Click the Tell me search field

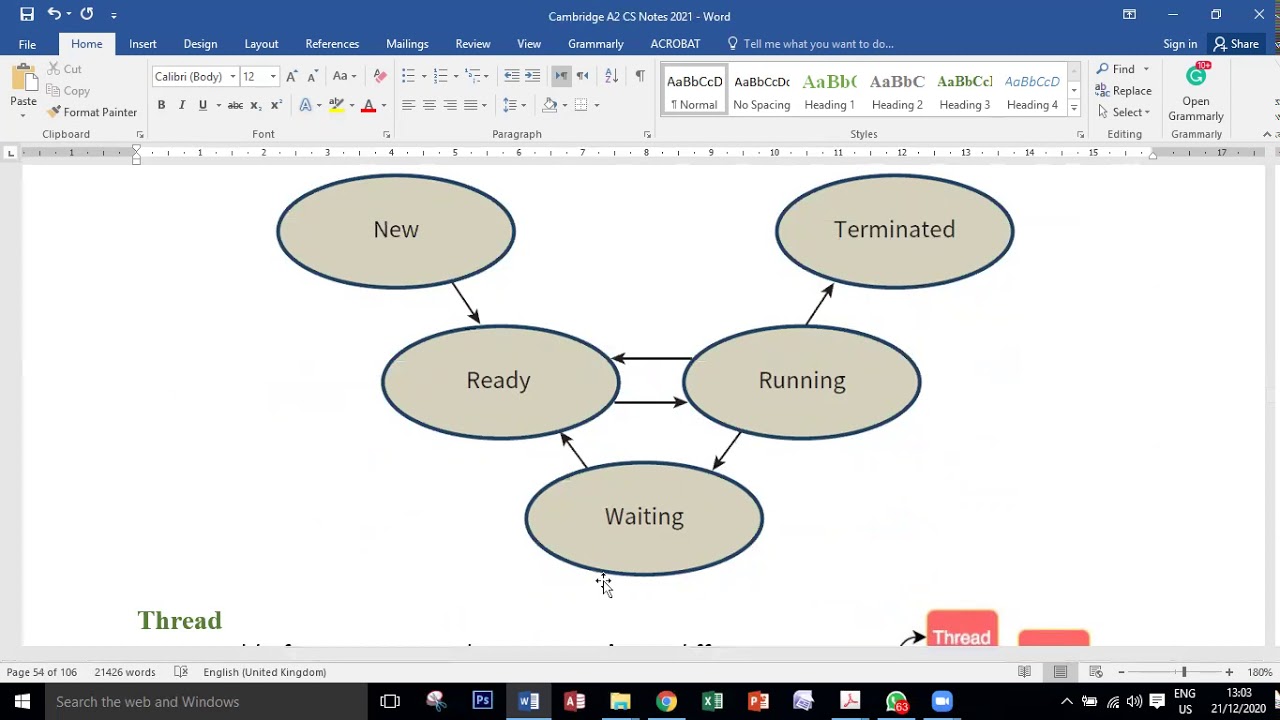(x=818, y=44)
